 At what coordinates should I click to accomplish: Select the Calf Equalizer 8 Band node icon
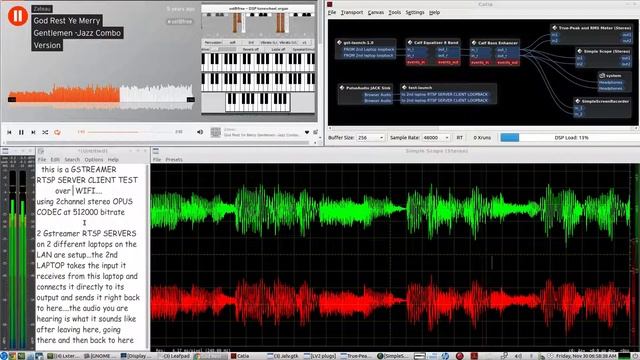[410, 42]
